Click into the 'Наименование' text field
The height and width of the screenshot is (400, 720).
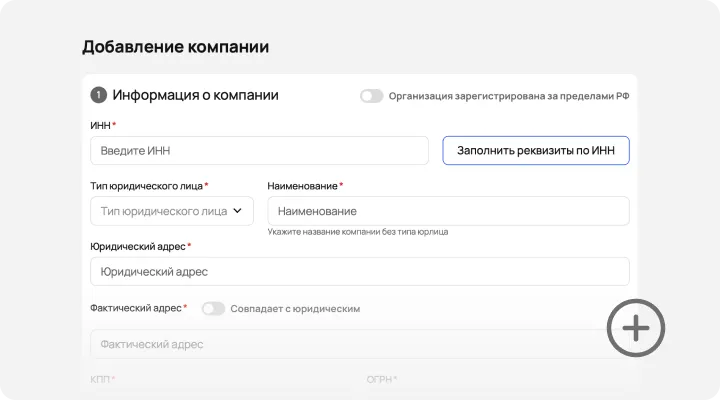coord(448,211)
